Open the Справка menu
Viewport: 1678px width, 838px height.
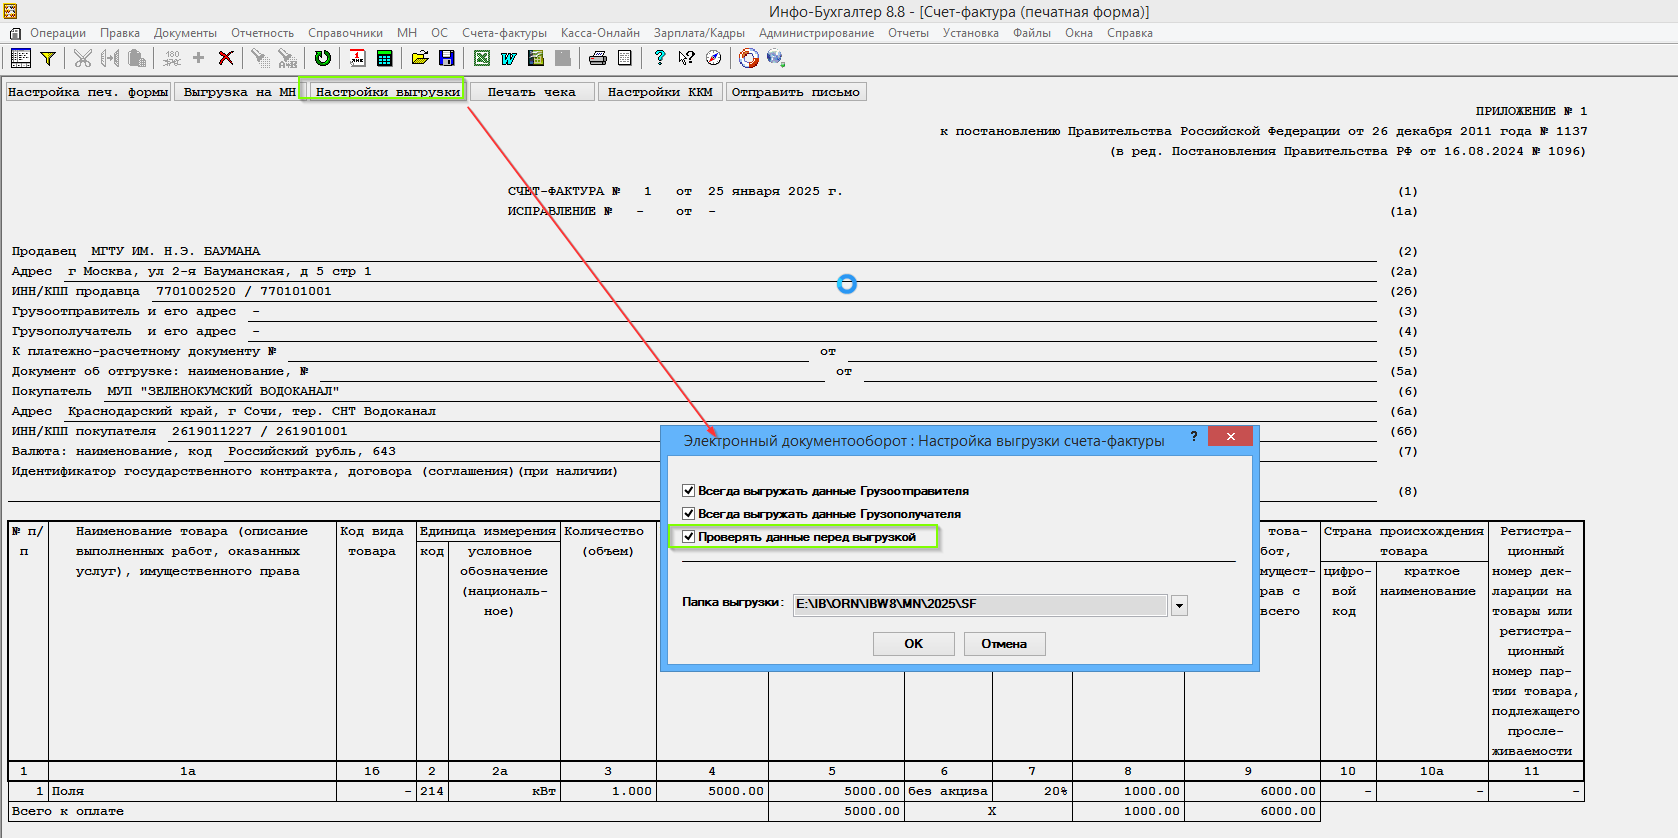click(1129, 33)
